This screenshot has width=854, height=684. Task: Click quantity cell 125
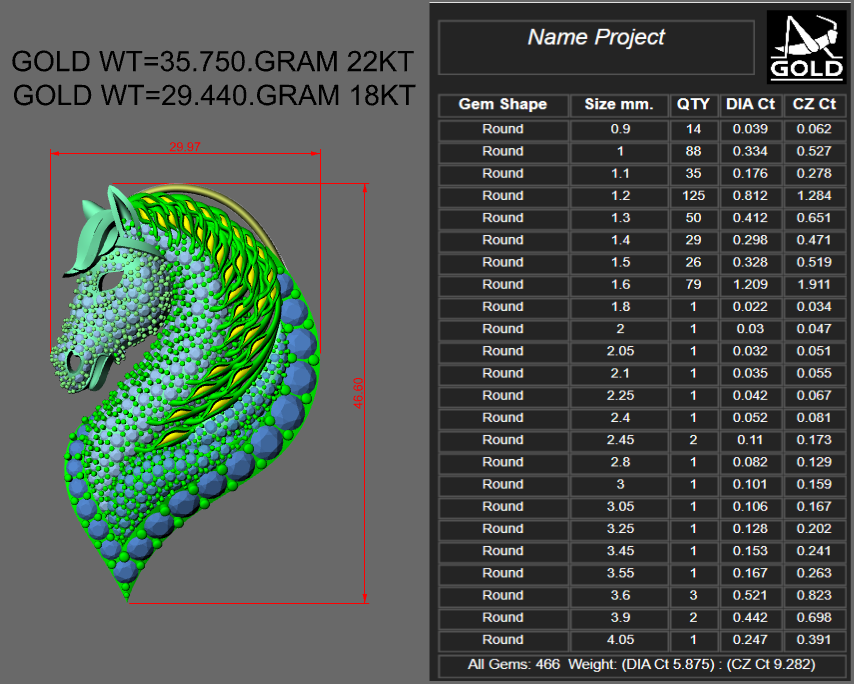(693, 196)
